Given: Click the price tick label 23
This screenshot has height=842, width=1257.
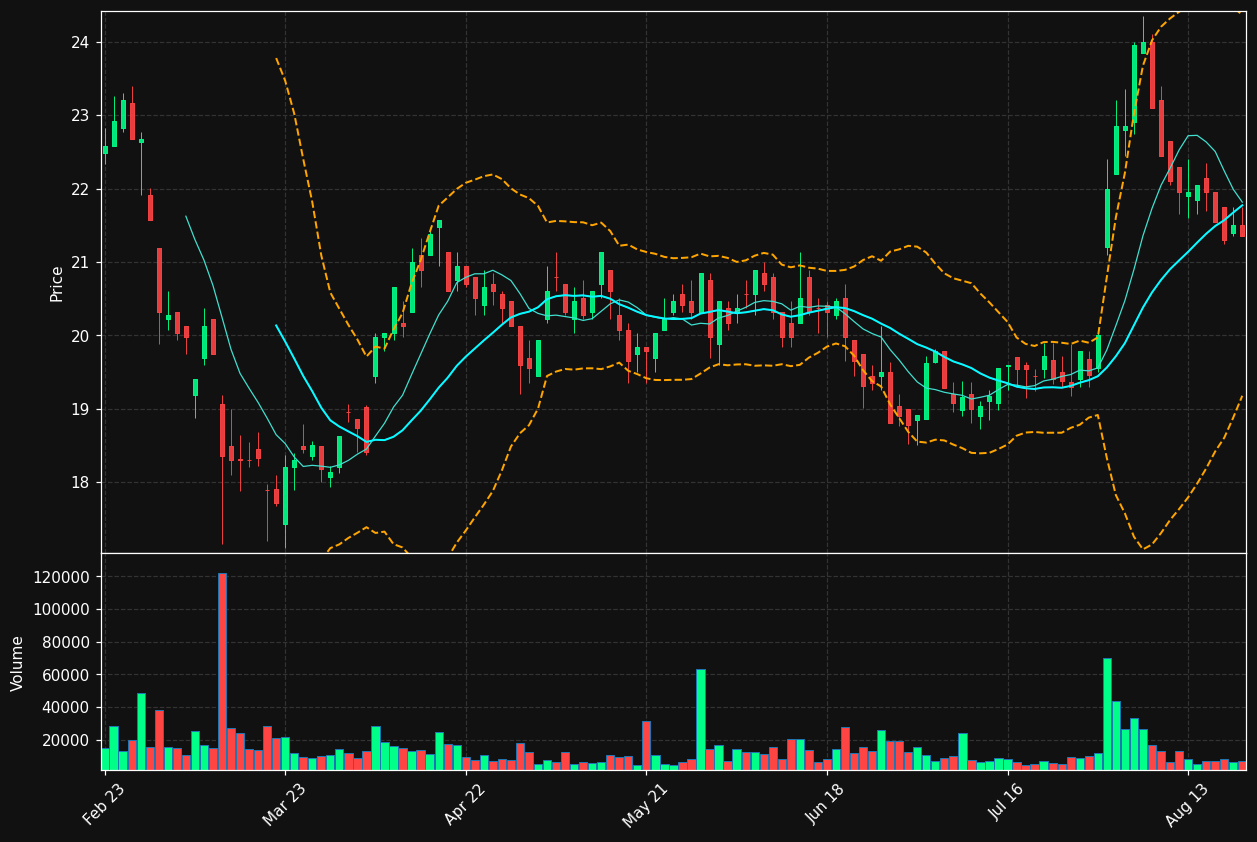Looking at the screenshot, I should 80,115.
